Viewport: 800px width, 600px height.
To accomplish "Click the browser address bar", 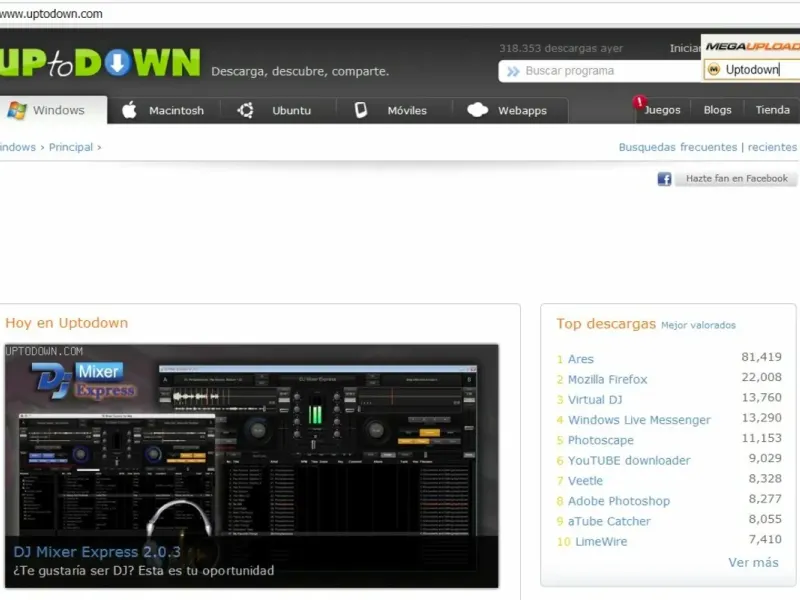I will [x=400, y=14].
